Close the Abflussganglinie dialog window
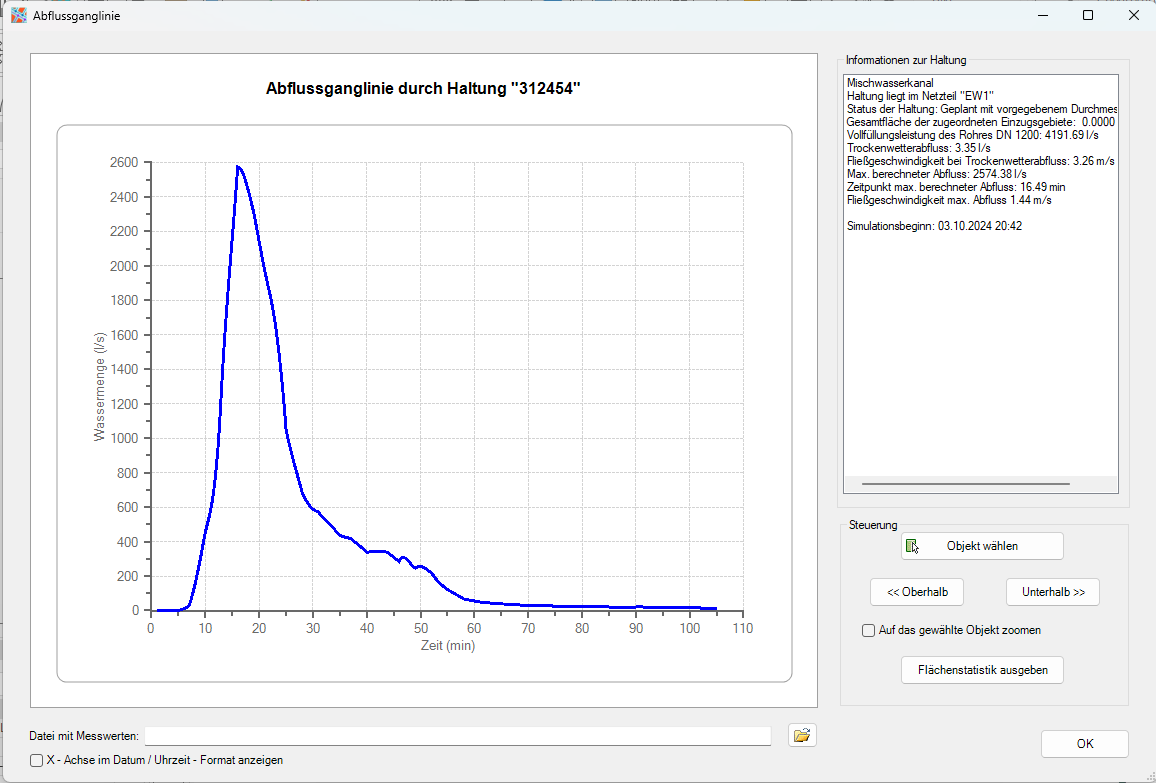The height and width of the screenshot is (783, 1156). (1132, 15)
